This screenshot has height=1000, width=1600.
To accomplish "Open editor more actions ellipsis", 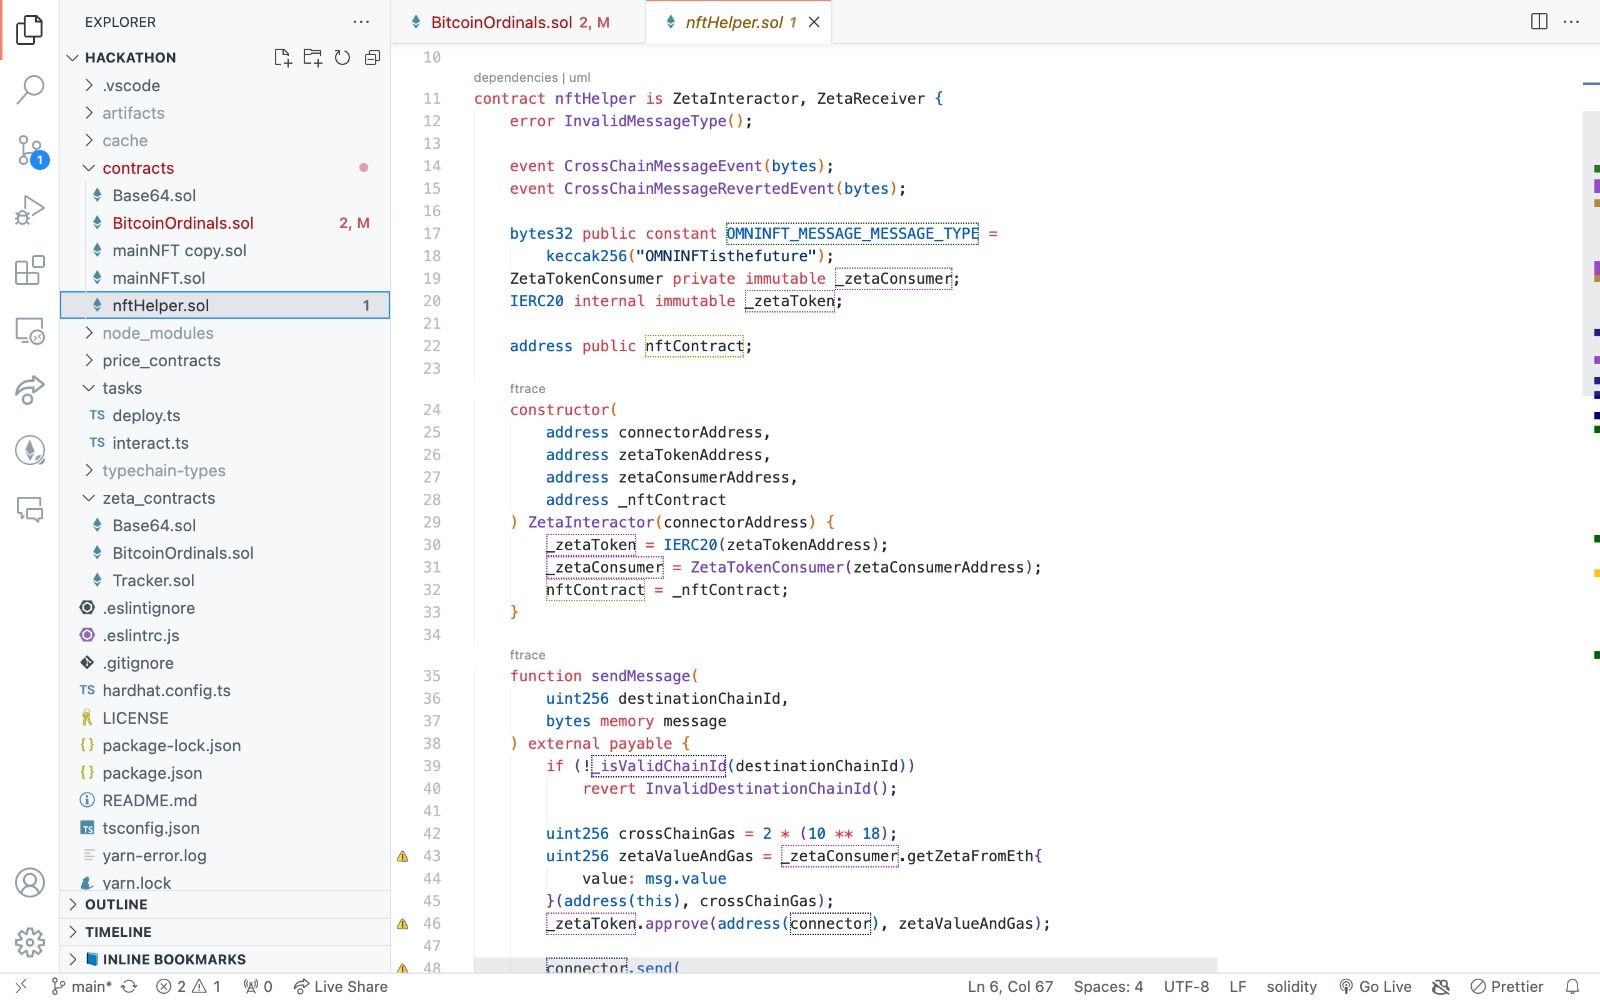I will point(1571,22).
